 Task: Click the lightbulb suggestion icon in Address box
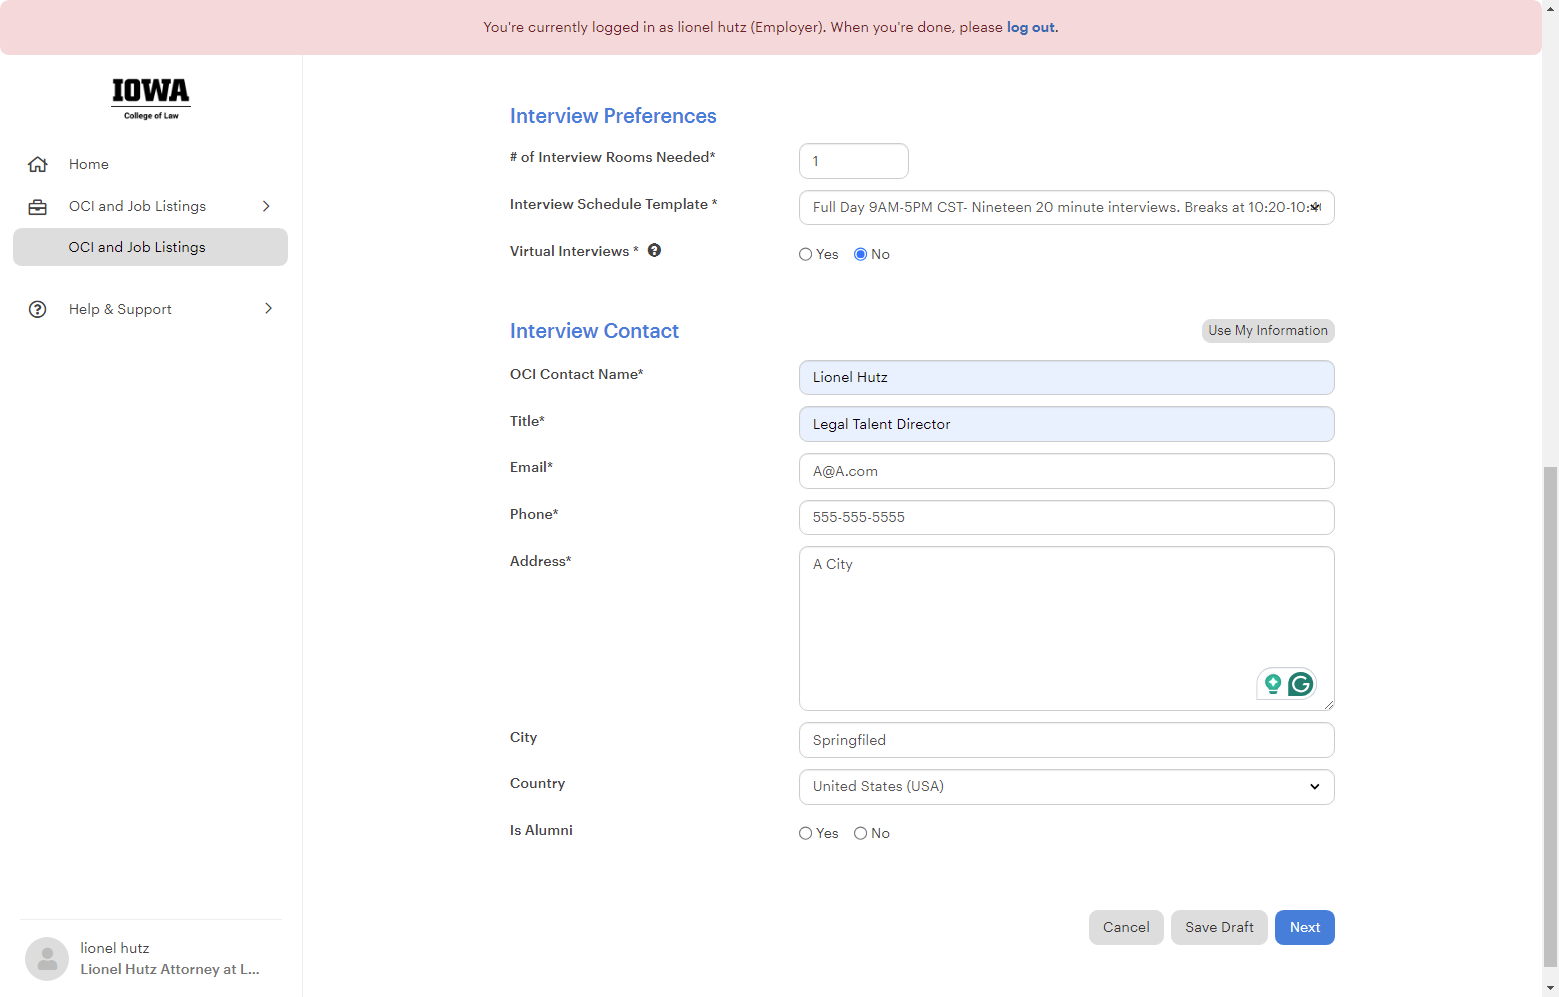1273,684
